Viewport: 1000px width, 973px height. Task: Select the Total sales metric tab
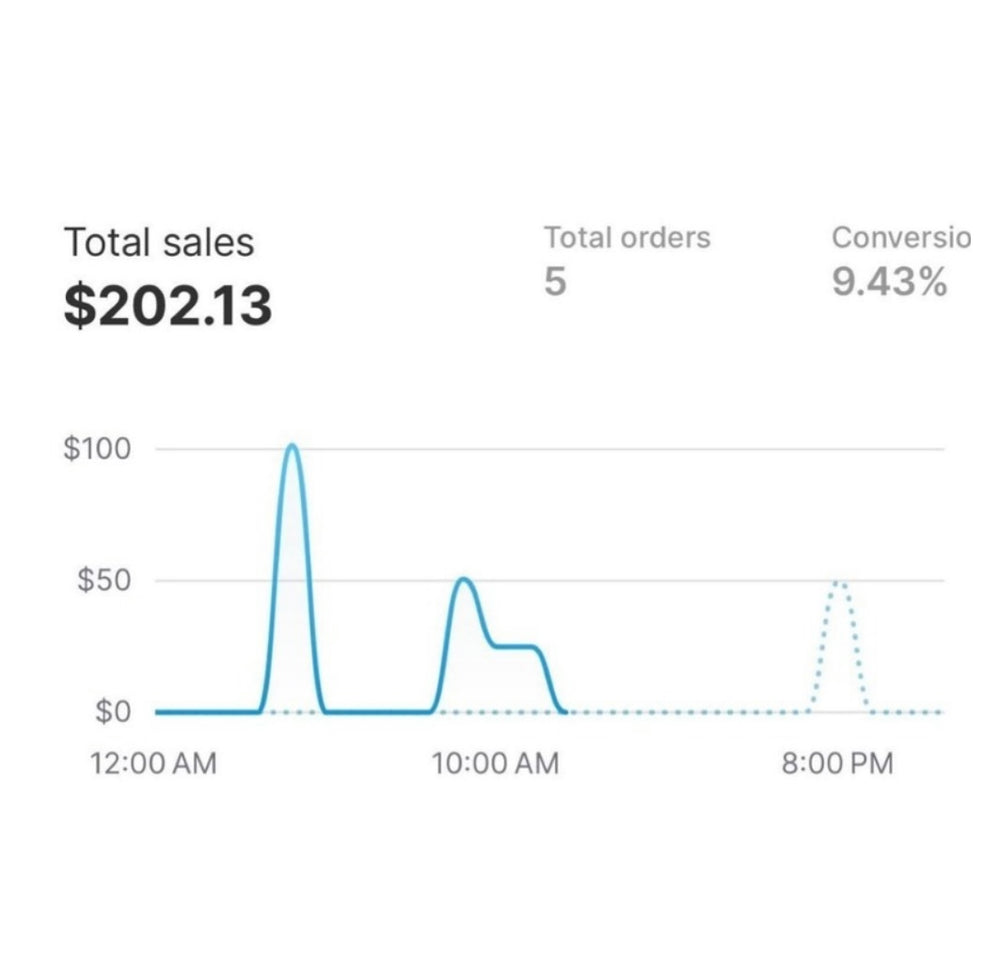tap(159, 243)
